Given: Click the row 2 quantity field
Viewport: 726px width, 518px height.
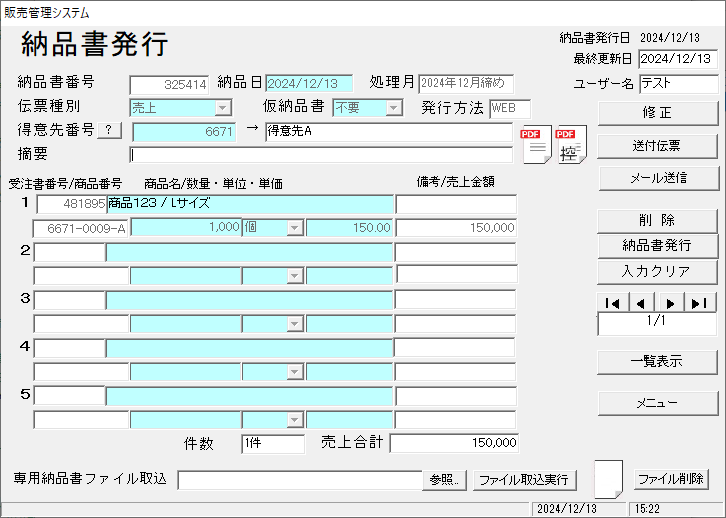Looking at the screenshot, I should [186, 276].
